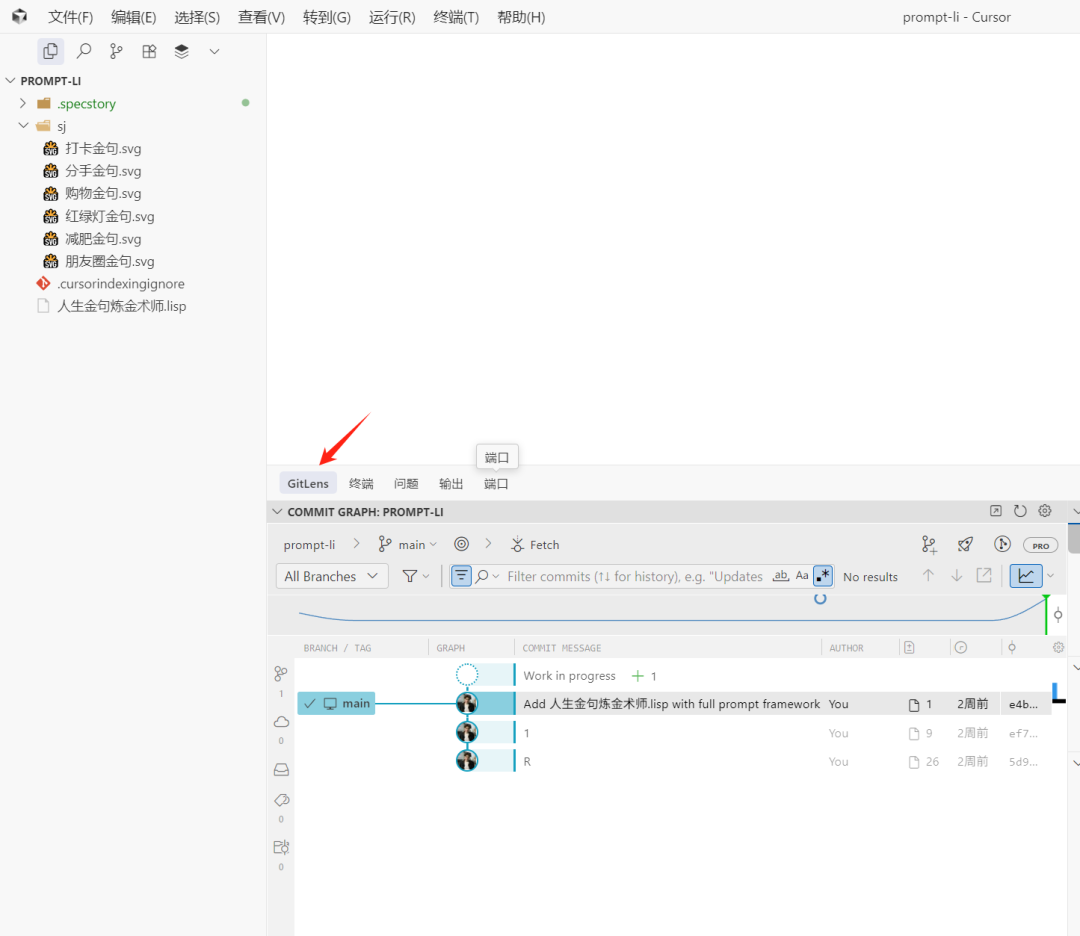Click the PRO badge button
Viewport: 1080px width, 936px height.
coord(1041,545)
